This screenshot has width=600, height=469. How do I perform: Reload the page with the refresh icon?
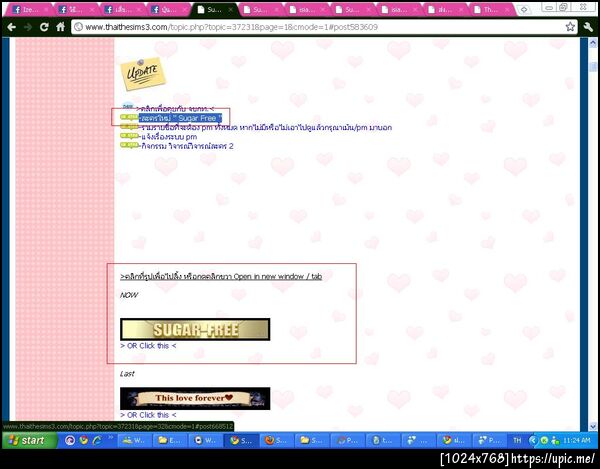pos(44,27)
